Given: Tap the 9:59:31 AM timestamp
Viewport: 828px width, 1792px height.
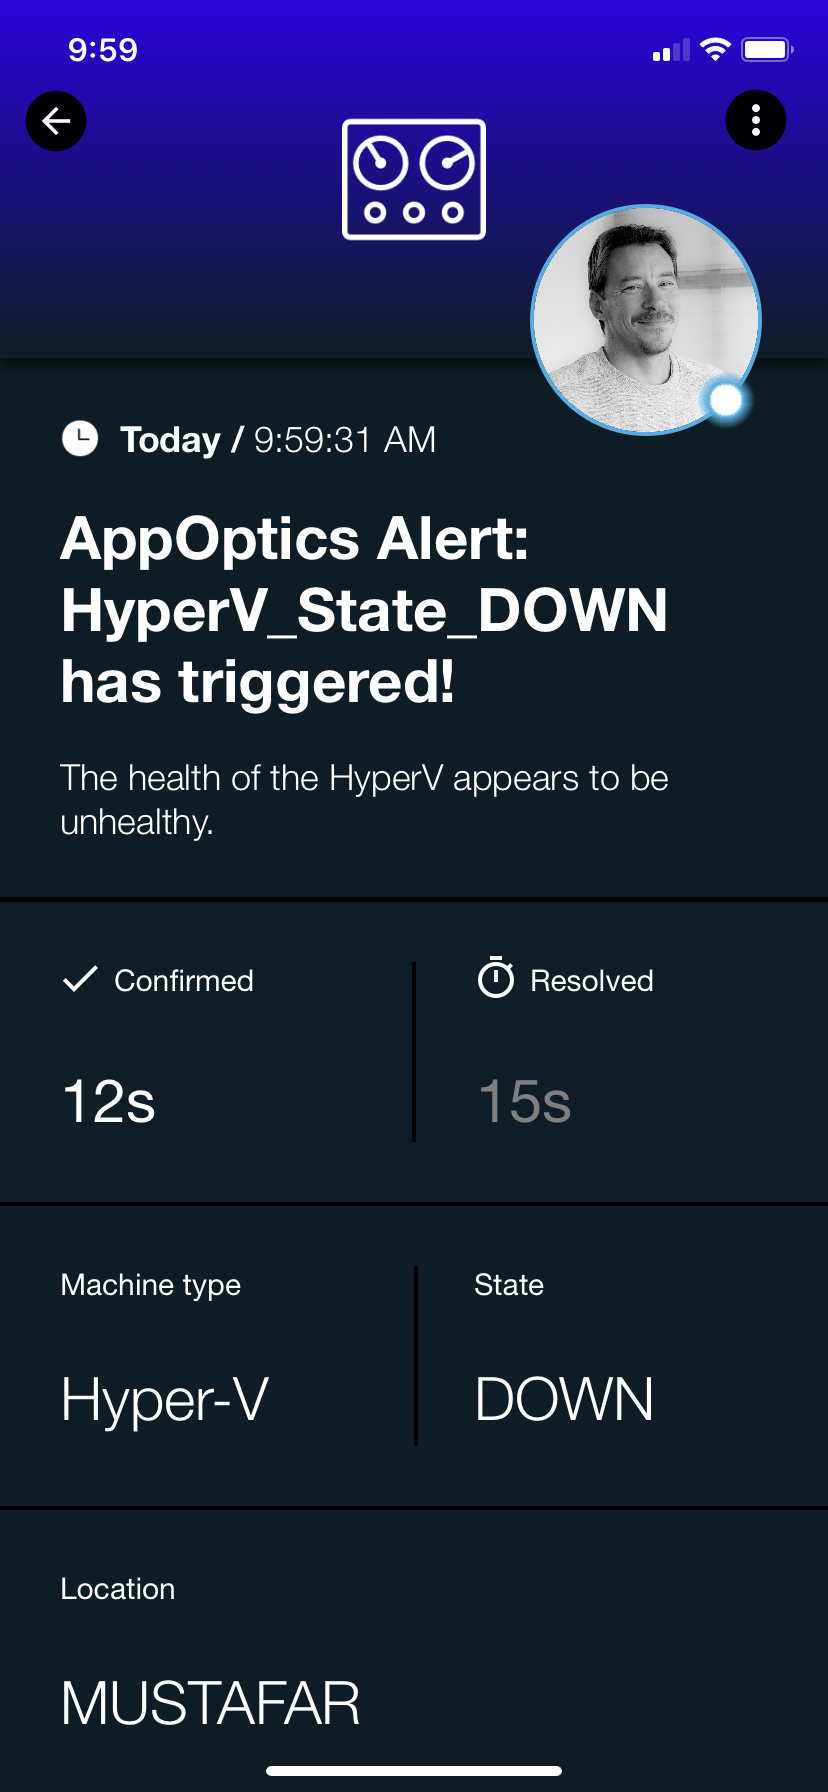Looking at the screenshot, I should (x=345, y=439).
